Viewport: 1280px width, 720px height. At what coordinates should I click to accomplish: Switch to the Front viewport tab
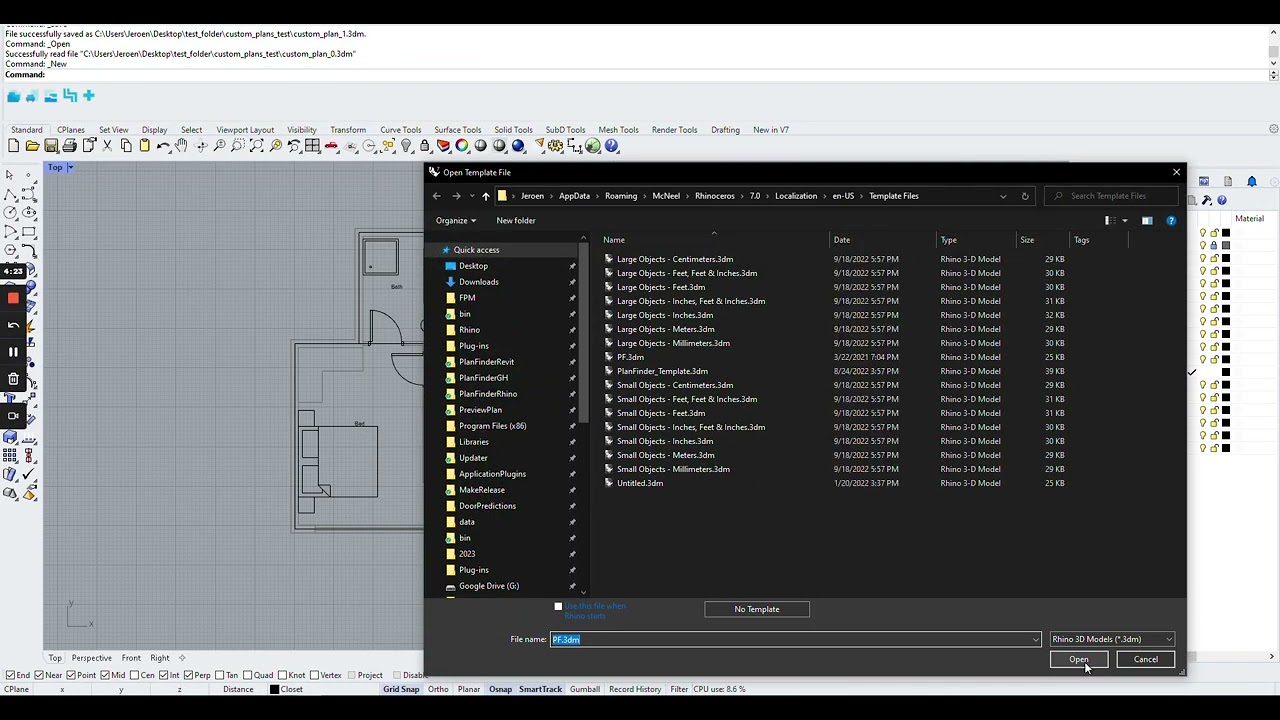[131, 658]
